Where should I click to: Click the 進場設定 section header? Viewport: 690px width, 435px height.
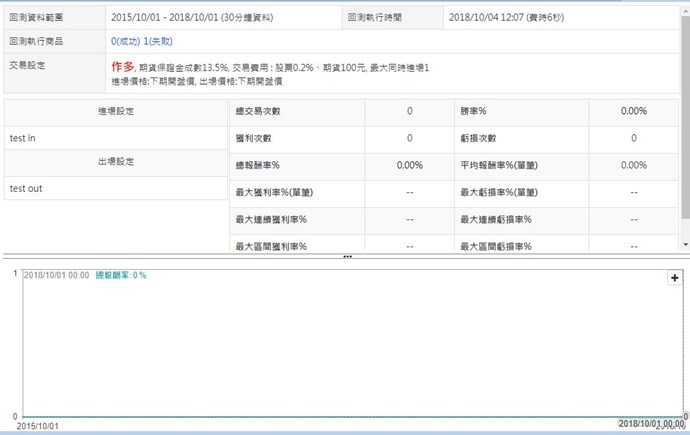coord(116,112)
